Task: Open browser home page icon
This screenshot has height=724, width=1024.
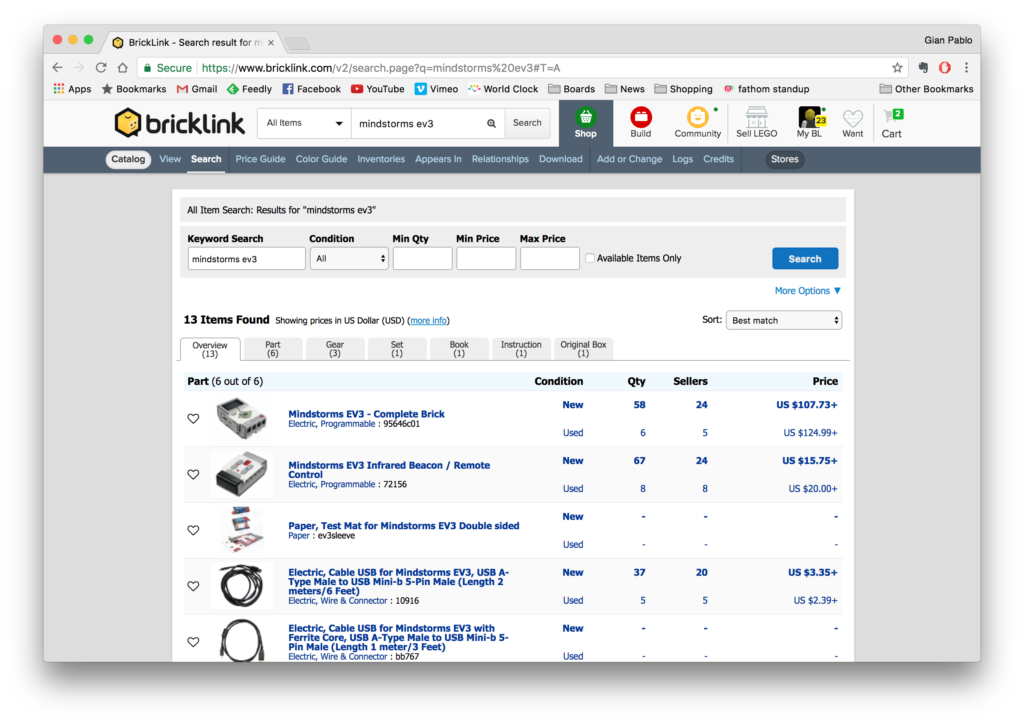Action: point(122,67)
